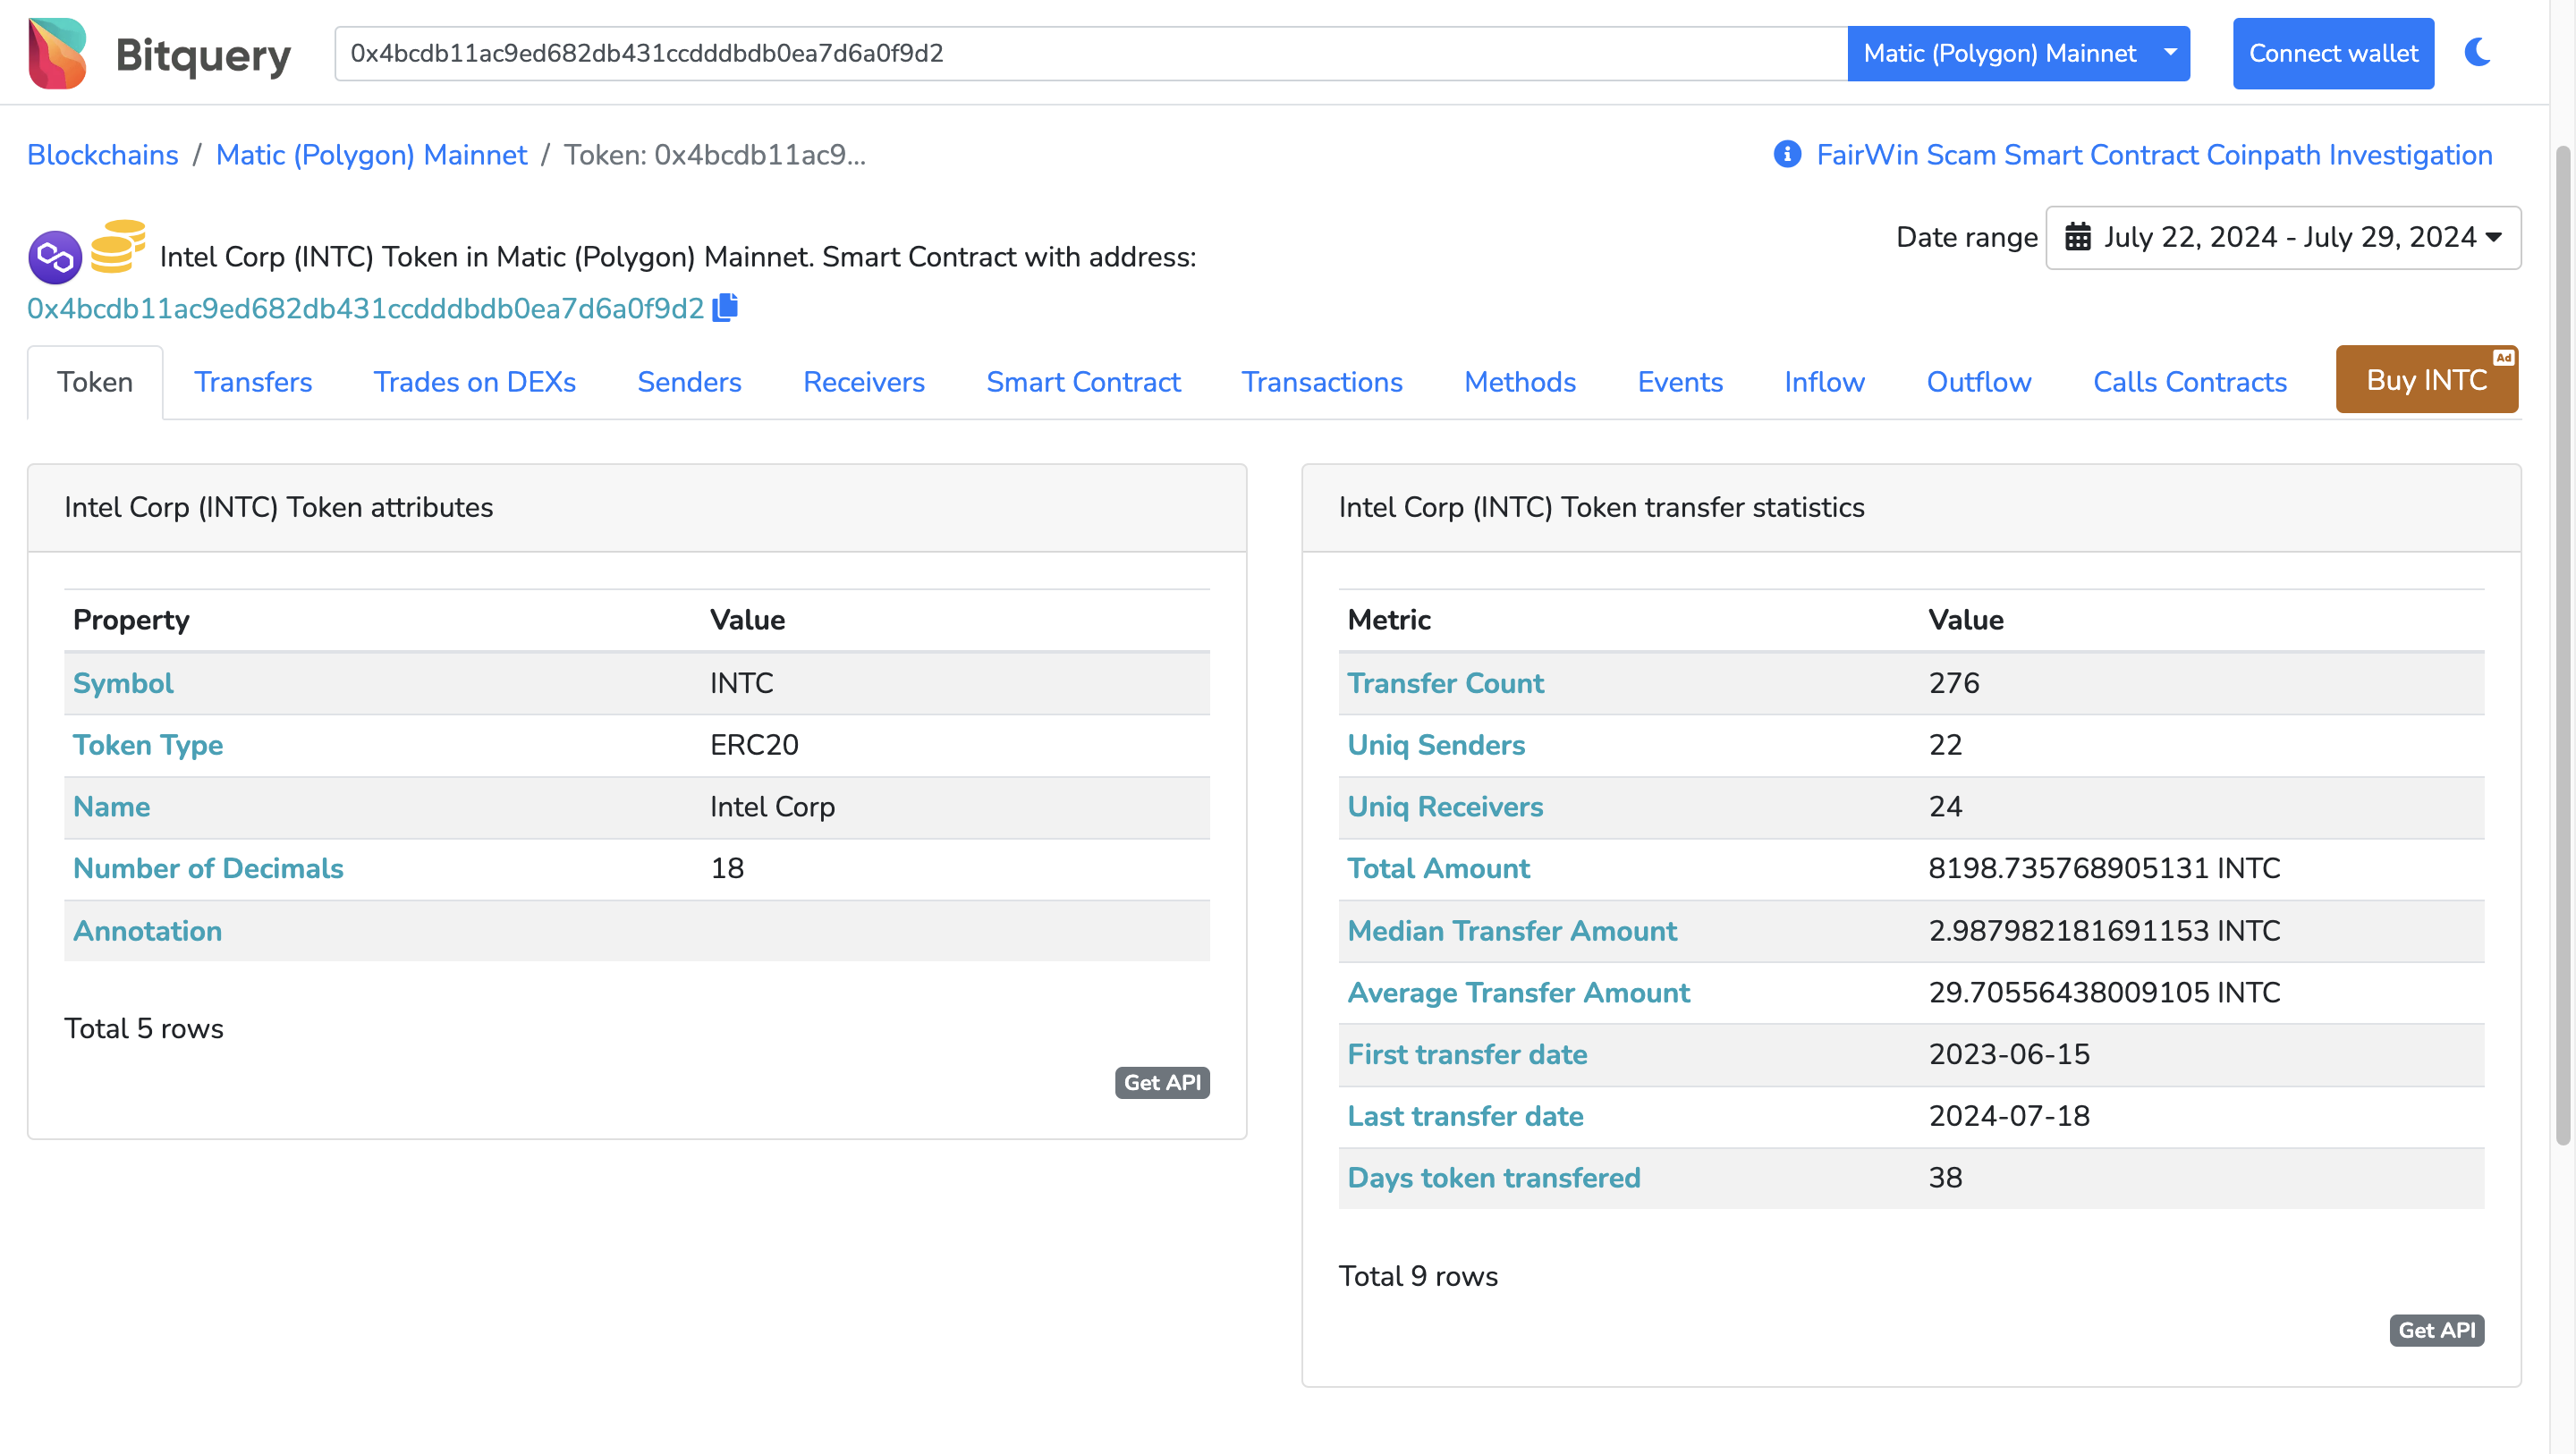
Task: Click the Connect wallet button
Action: pos(2333,53)
